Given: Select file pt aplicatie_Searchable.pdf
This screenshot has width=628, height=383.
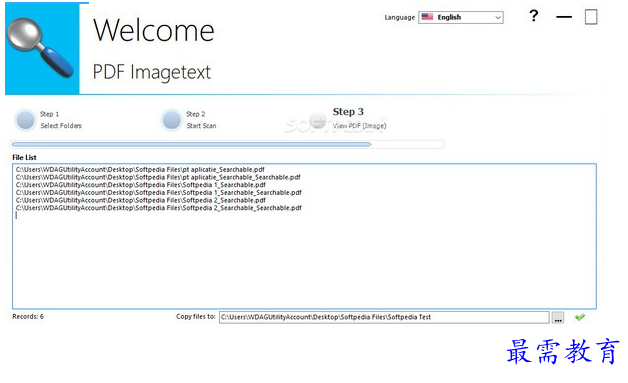Looking at the screenshot, I should coord(140,169).
